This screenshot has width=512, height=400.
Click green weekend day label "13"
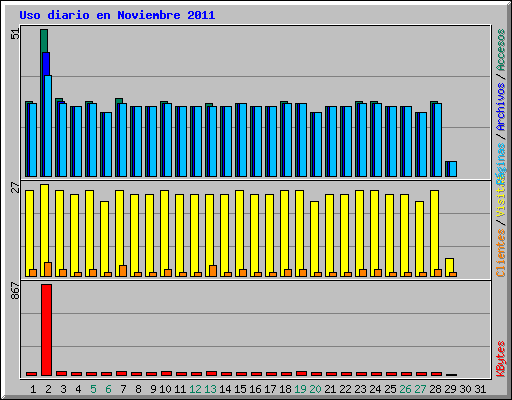[x=210, y=389]
